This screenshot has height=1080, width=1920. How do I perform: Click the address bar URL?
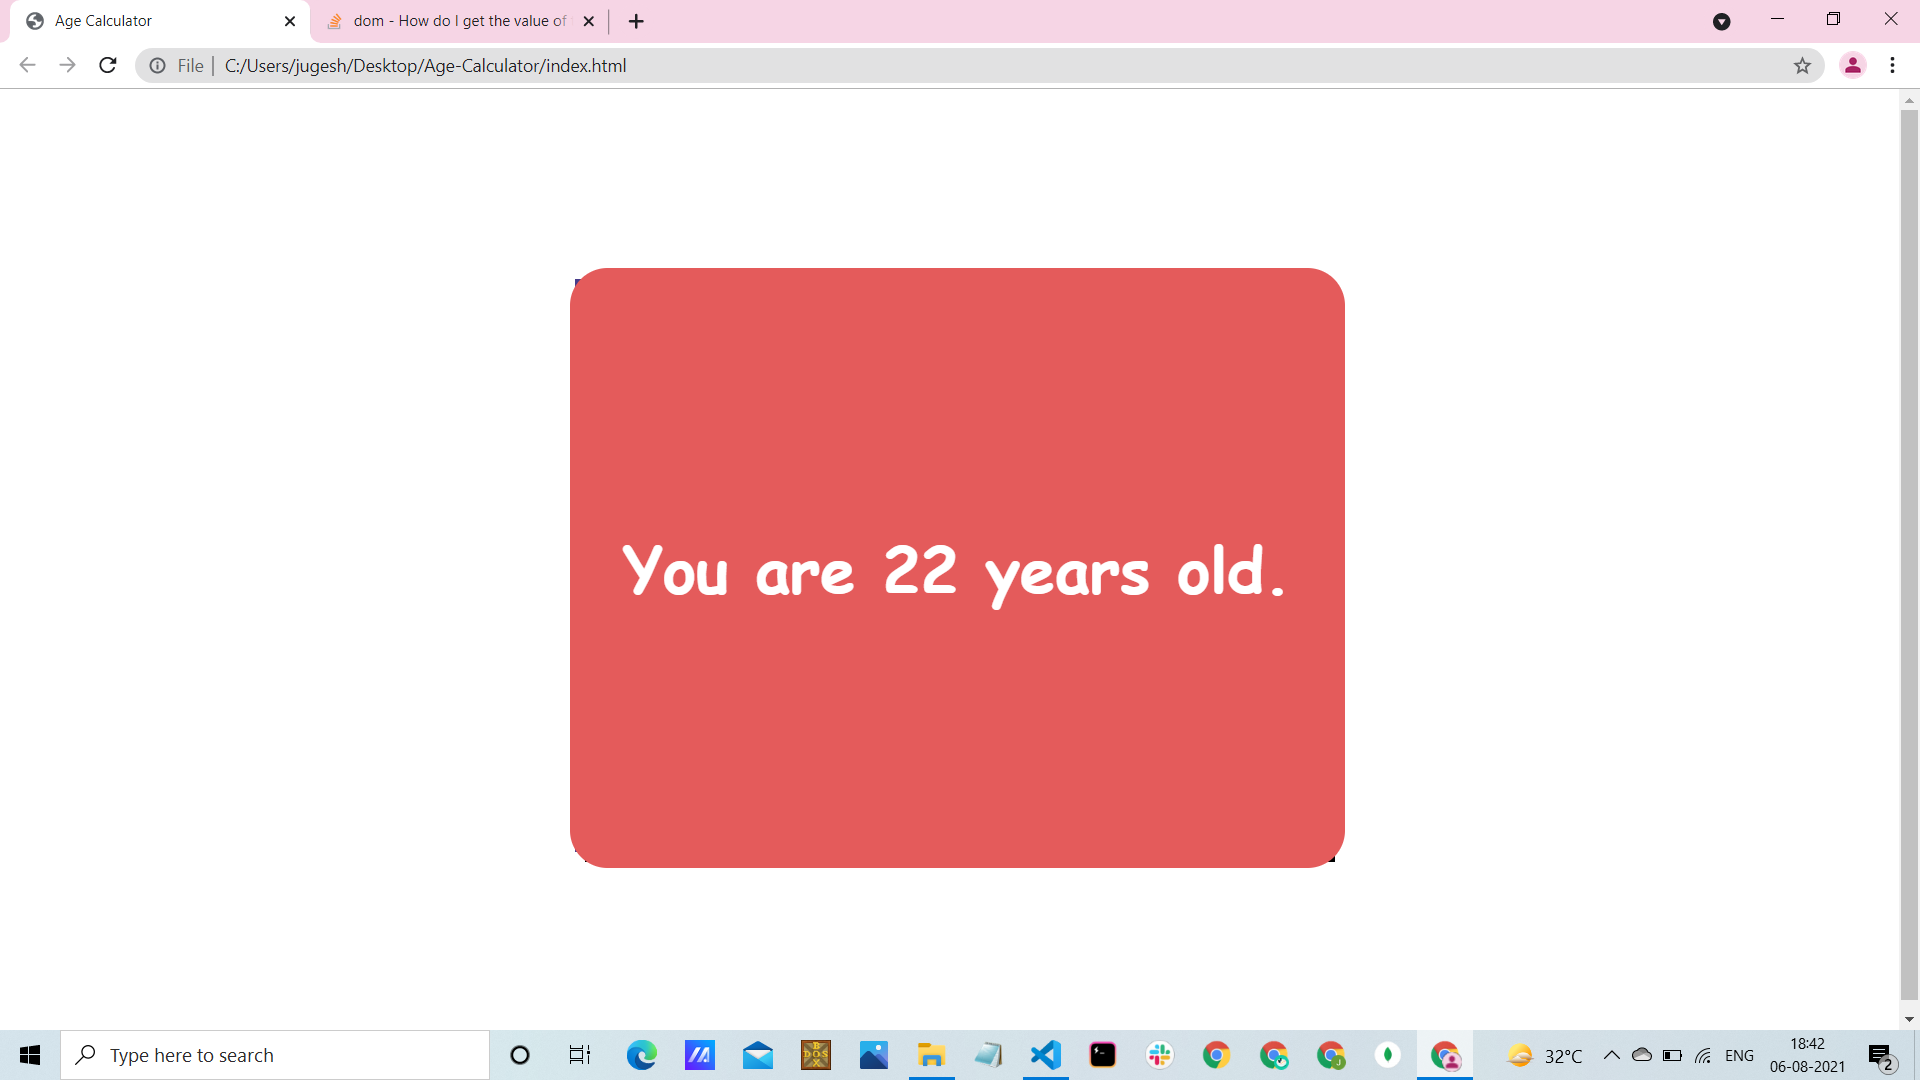click(425, 66)
